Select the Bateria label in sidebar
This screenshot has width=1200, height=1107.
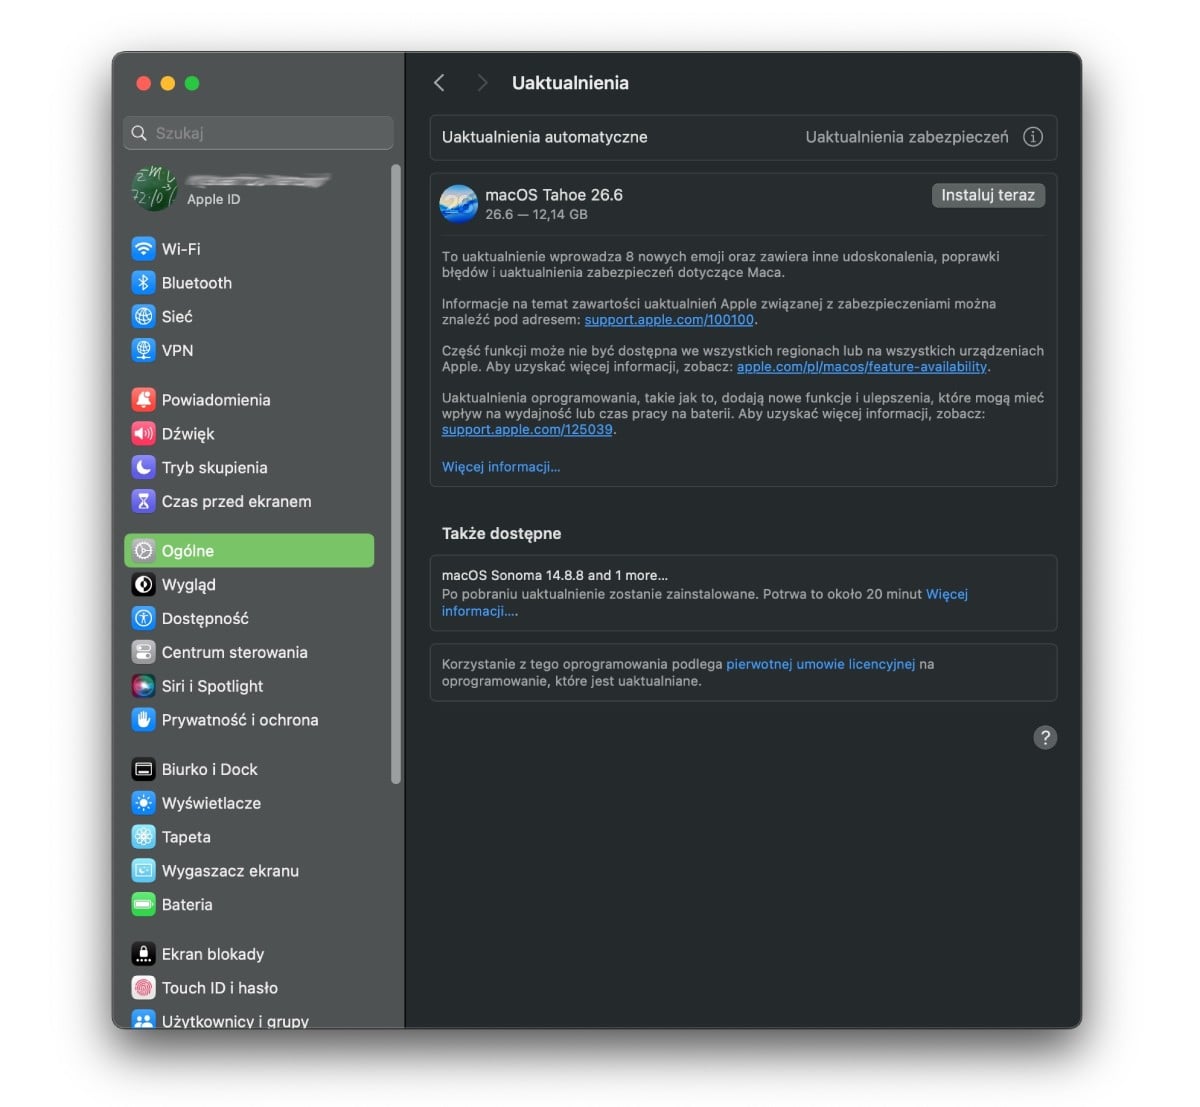[x=187, y=905]
